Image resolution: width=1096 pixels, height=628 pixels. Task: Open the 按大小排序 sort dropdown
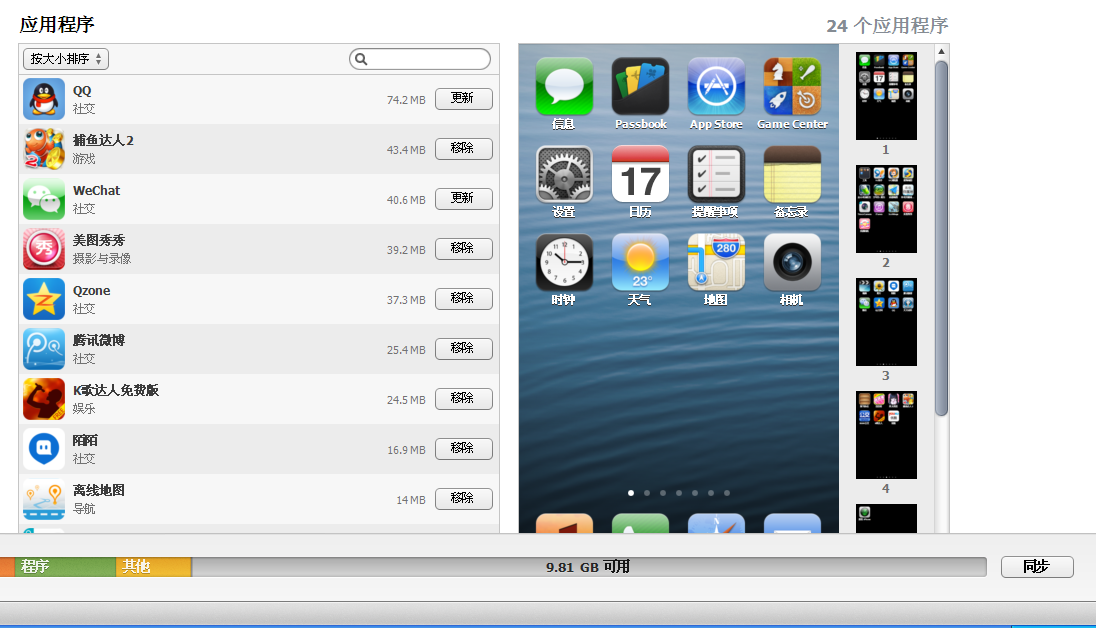point(66,59)
